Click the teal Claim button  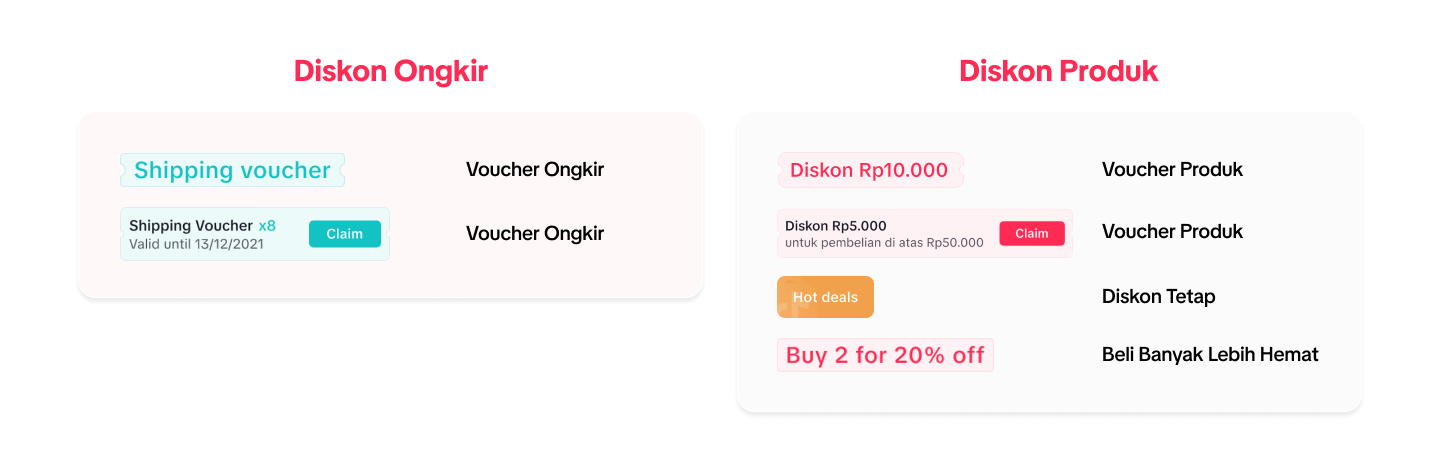[x=344, y=234]
